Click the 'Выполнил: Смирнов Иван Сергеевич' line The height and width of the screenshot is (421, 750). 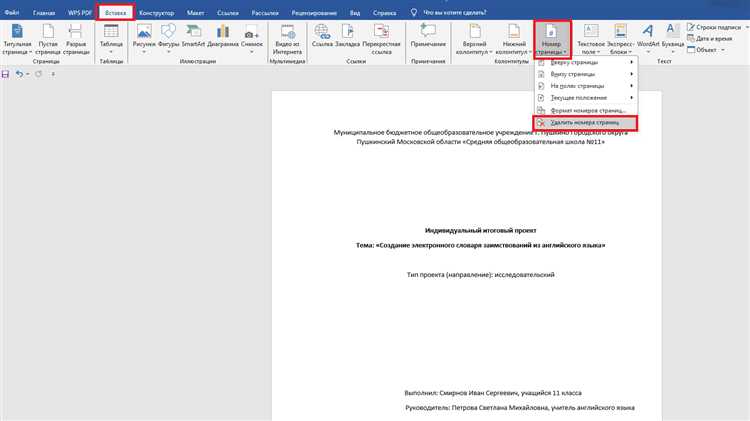click(x=493, y=393)
